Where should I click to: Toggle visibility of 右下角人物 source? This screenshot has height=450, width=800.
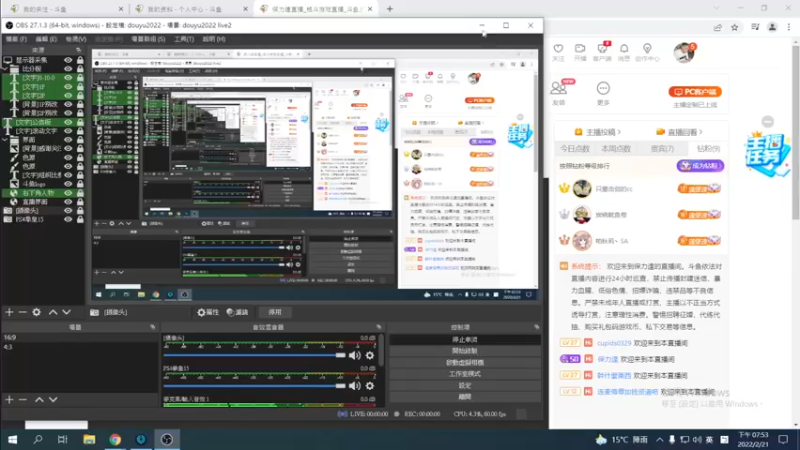[x=68, y=193]
